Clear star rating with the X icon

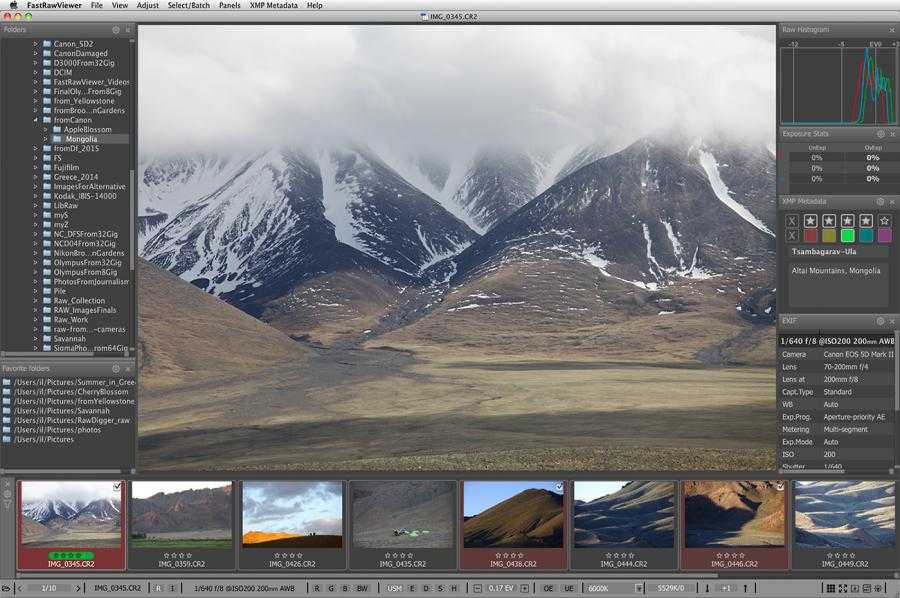coord(792,221)
